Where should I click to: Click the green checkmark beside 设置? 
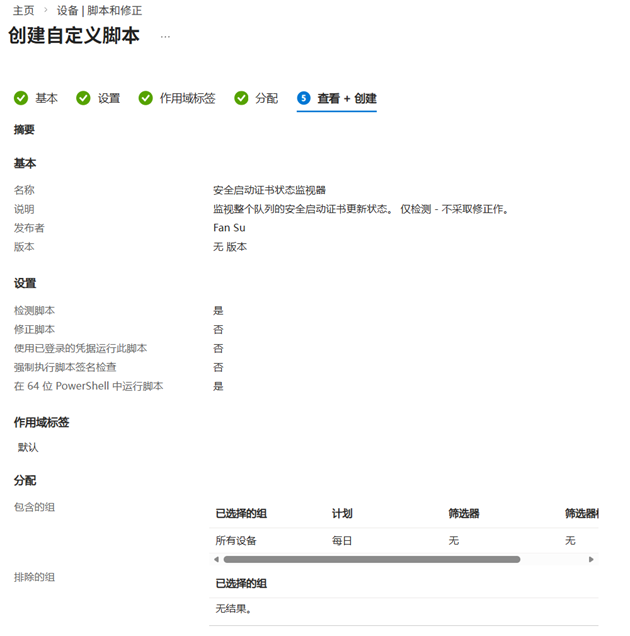pyautogui.click(x=83, y=98)
